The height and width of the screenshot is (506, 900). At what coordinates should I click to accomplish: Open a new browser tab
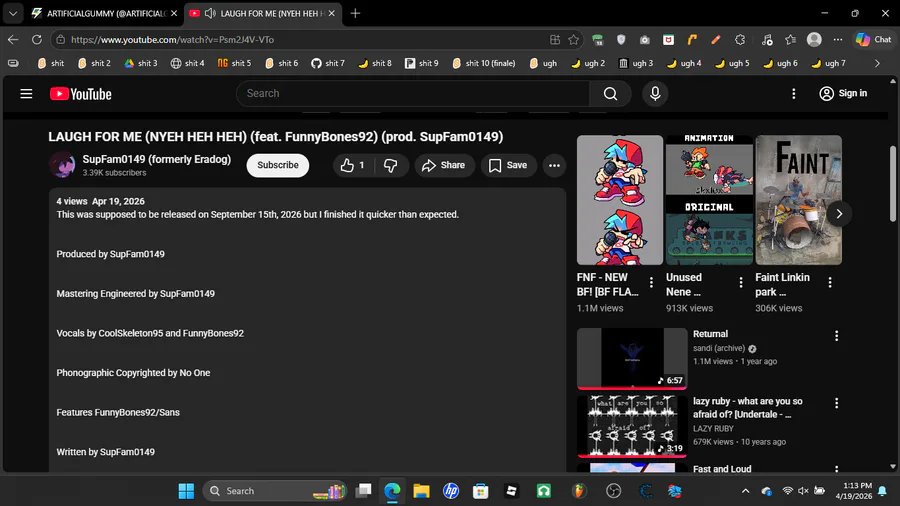(355, 13)
